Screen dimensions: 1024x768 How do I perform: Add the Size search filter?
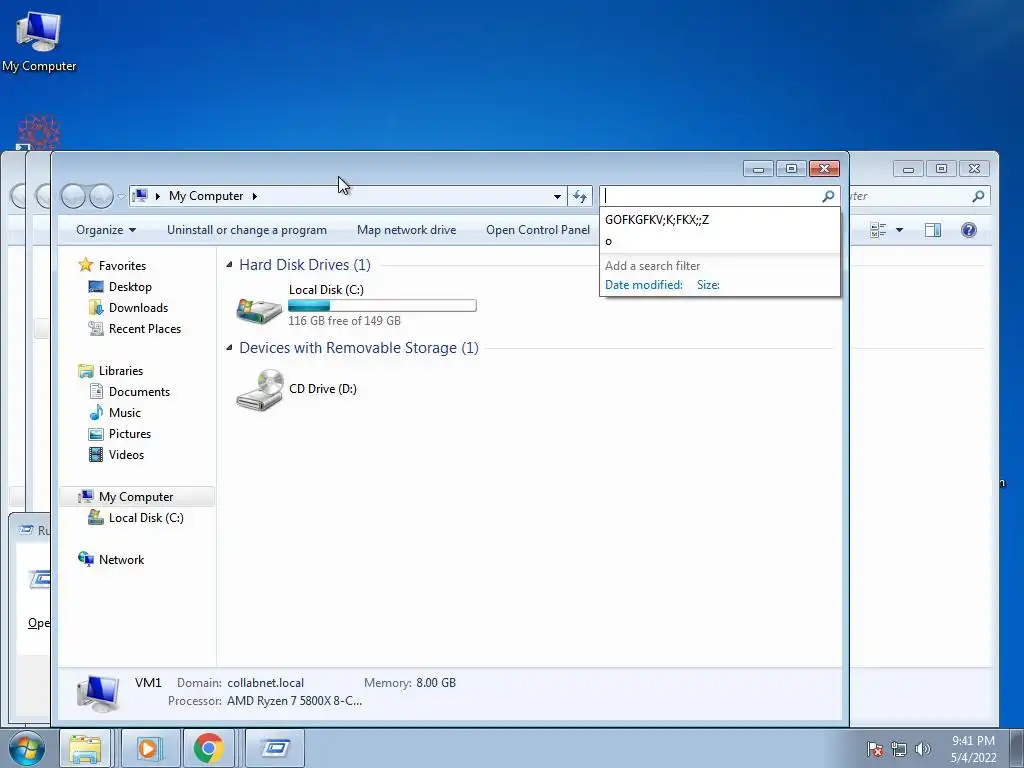708,285
